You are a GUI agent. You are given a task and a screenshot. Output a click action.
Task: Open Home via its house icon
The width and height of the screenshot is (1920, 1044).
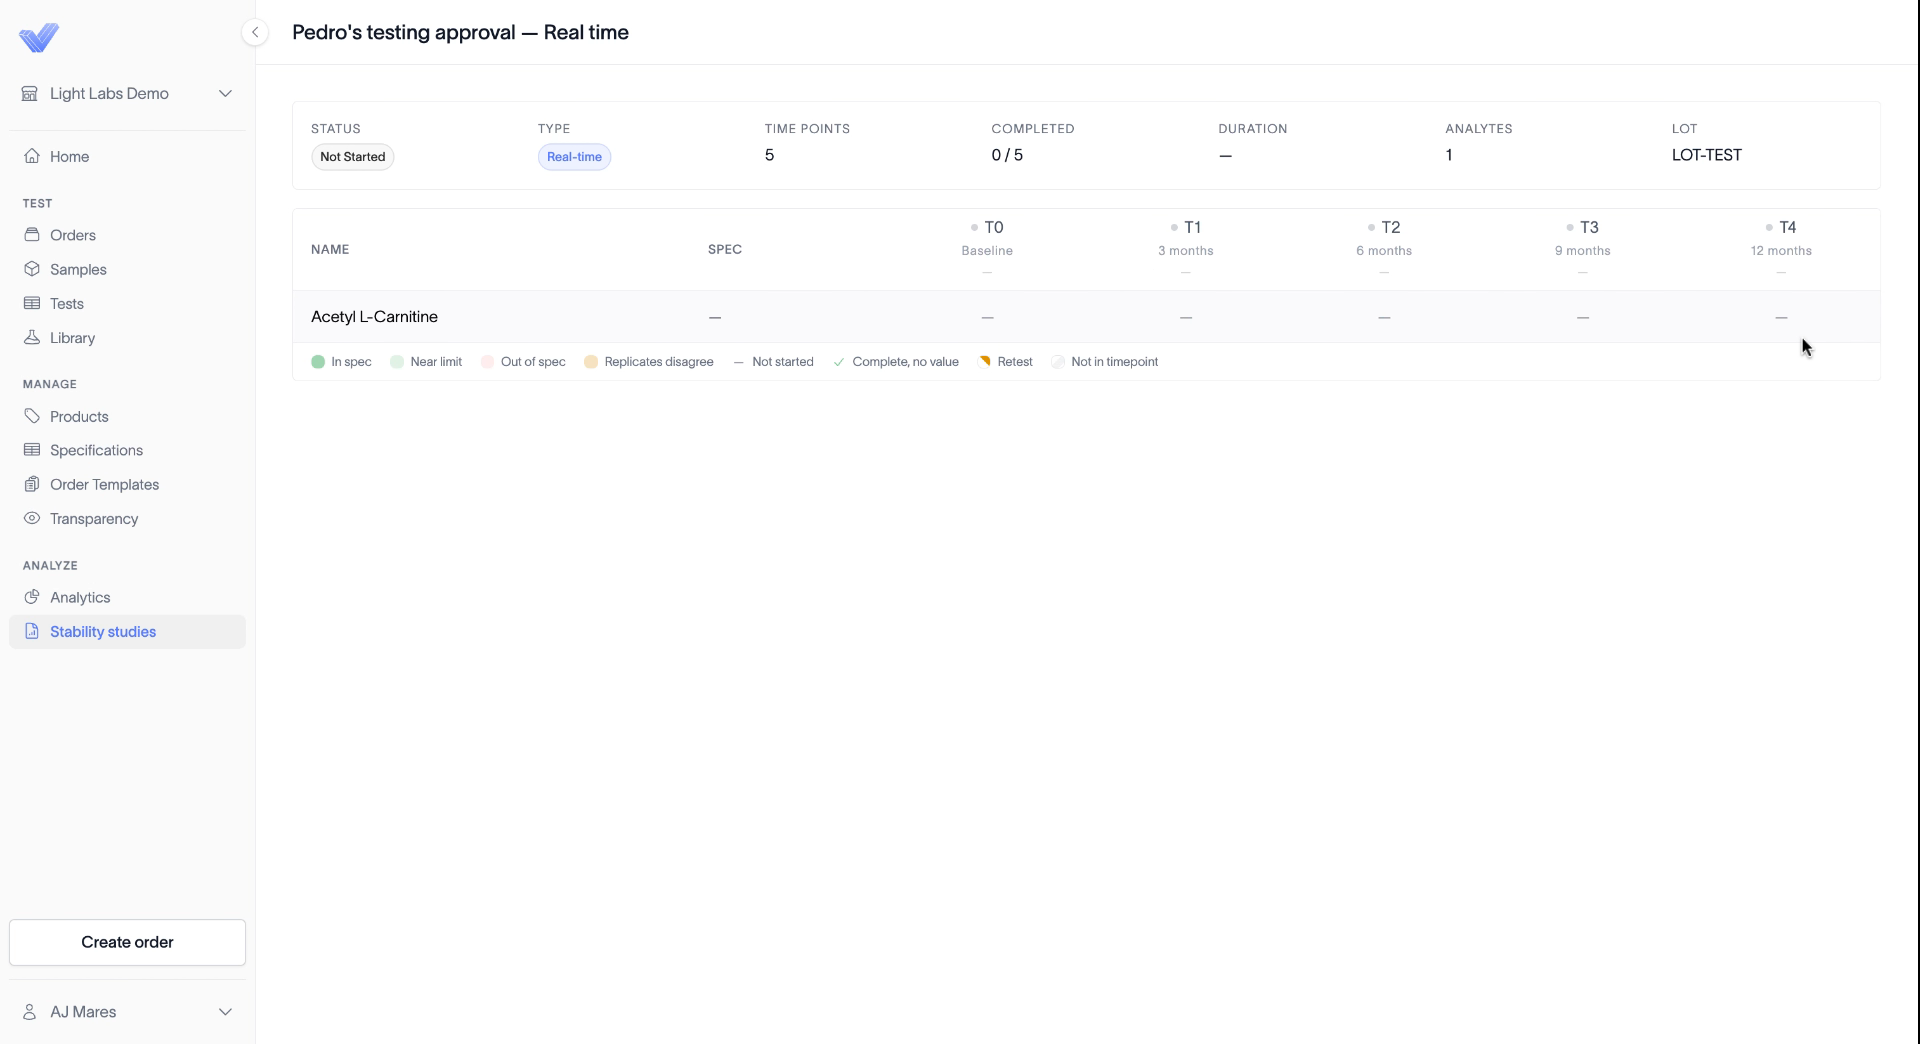click(x=32, y=156)
